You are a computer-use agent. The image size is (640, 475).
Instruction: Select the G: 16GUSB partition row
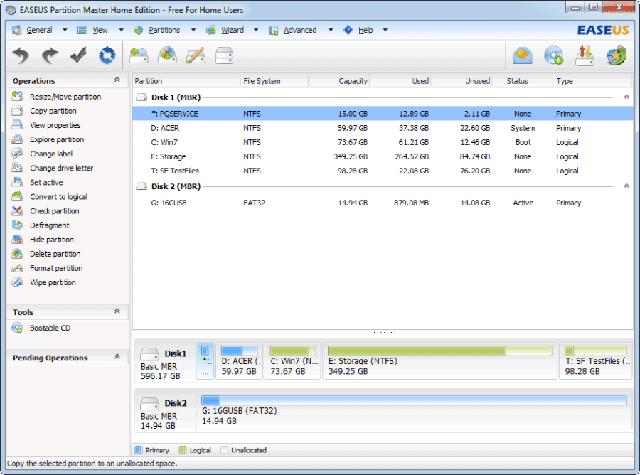click(x=383, y=202)
